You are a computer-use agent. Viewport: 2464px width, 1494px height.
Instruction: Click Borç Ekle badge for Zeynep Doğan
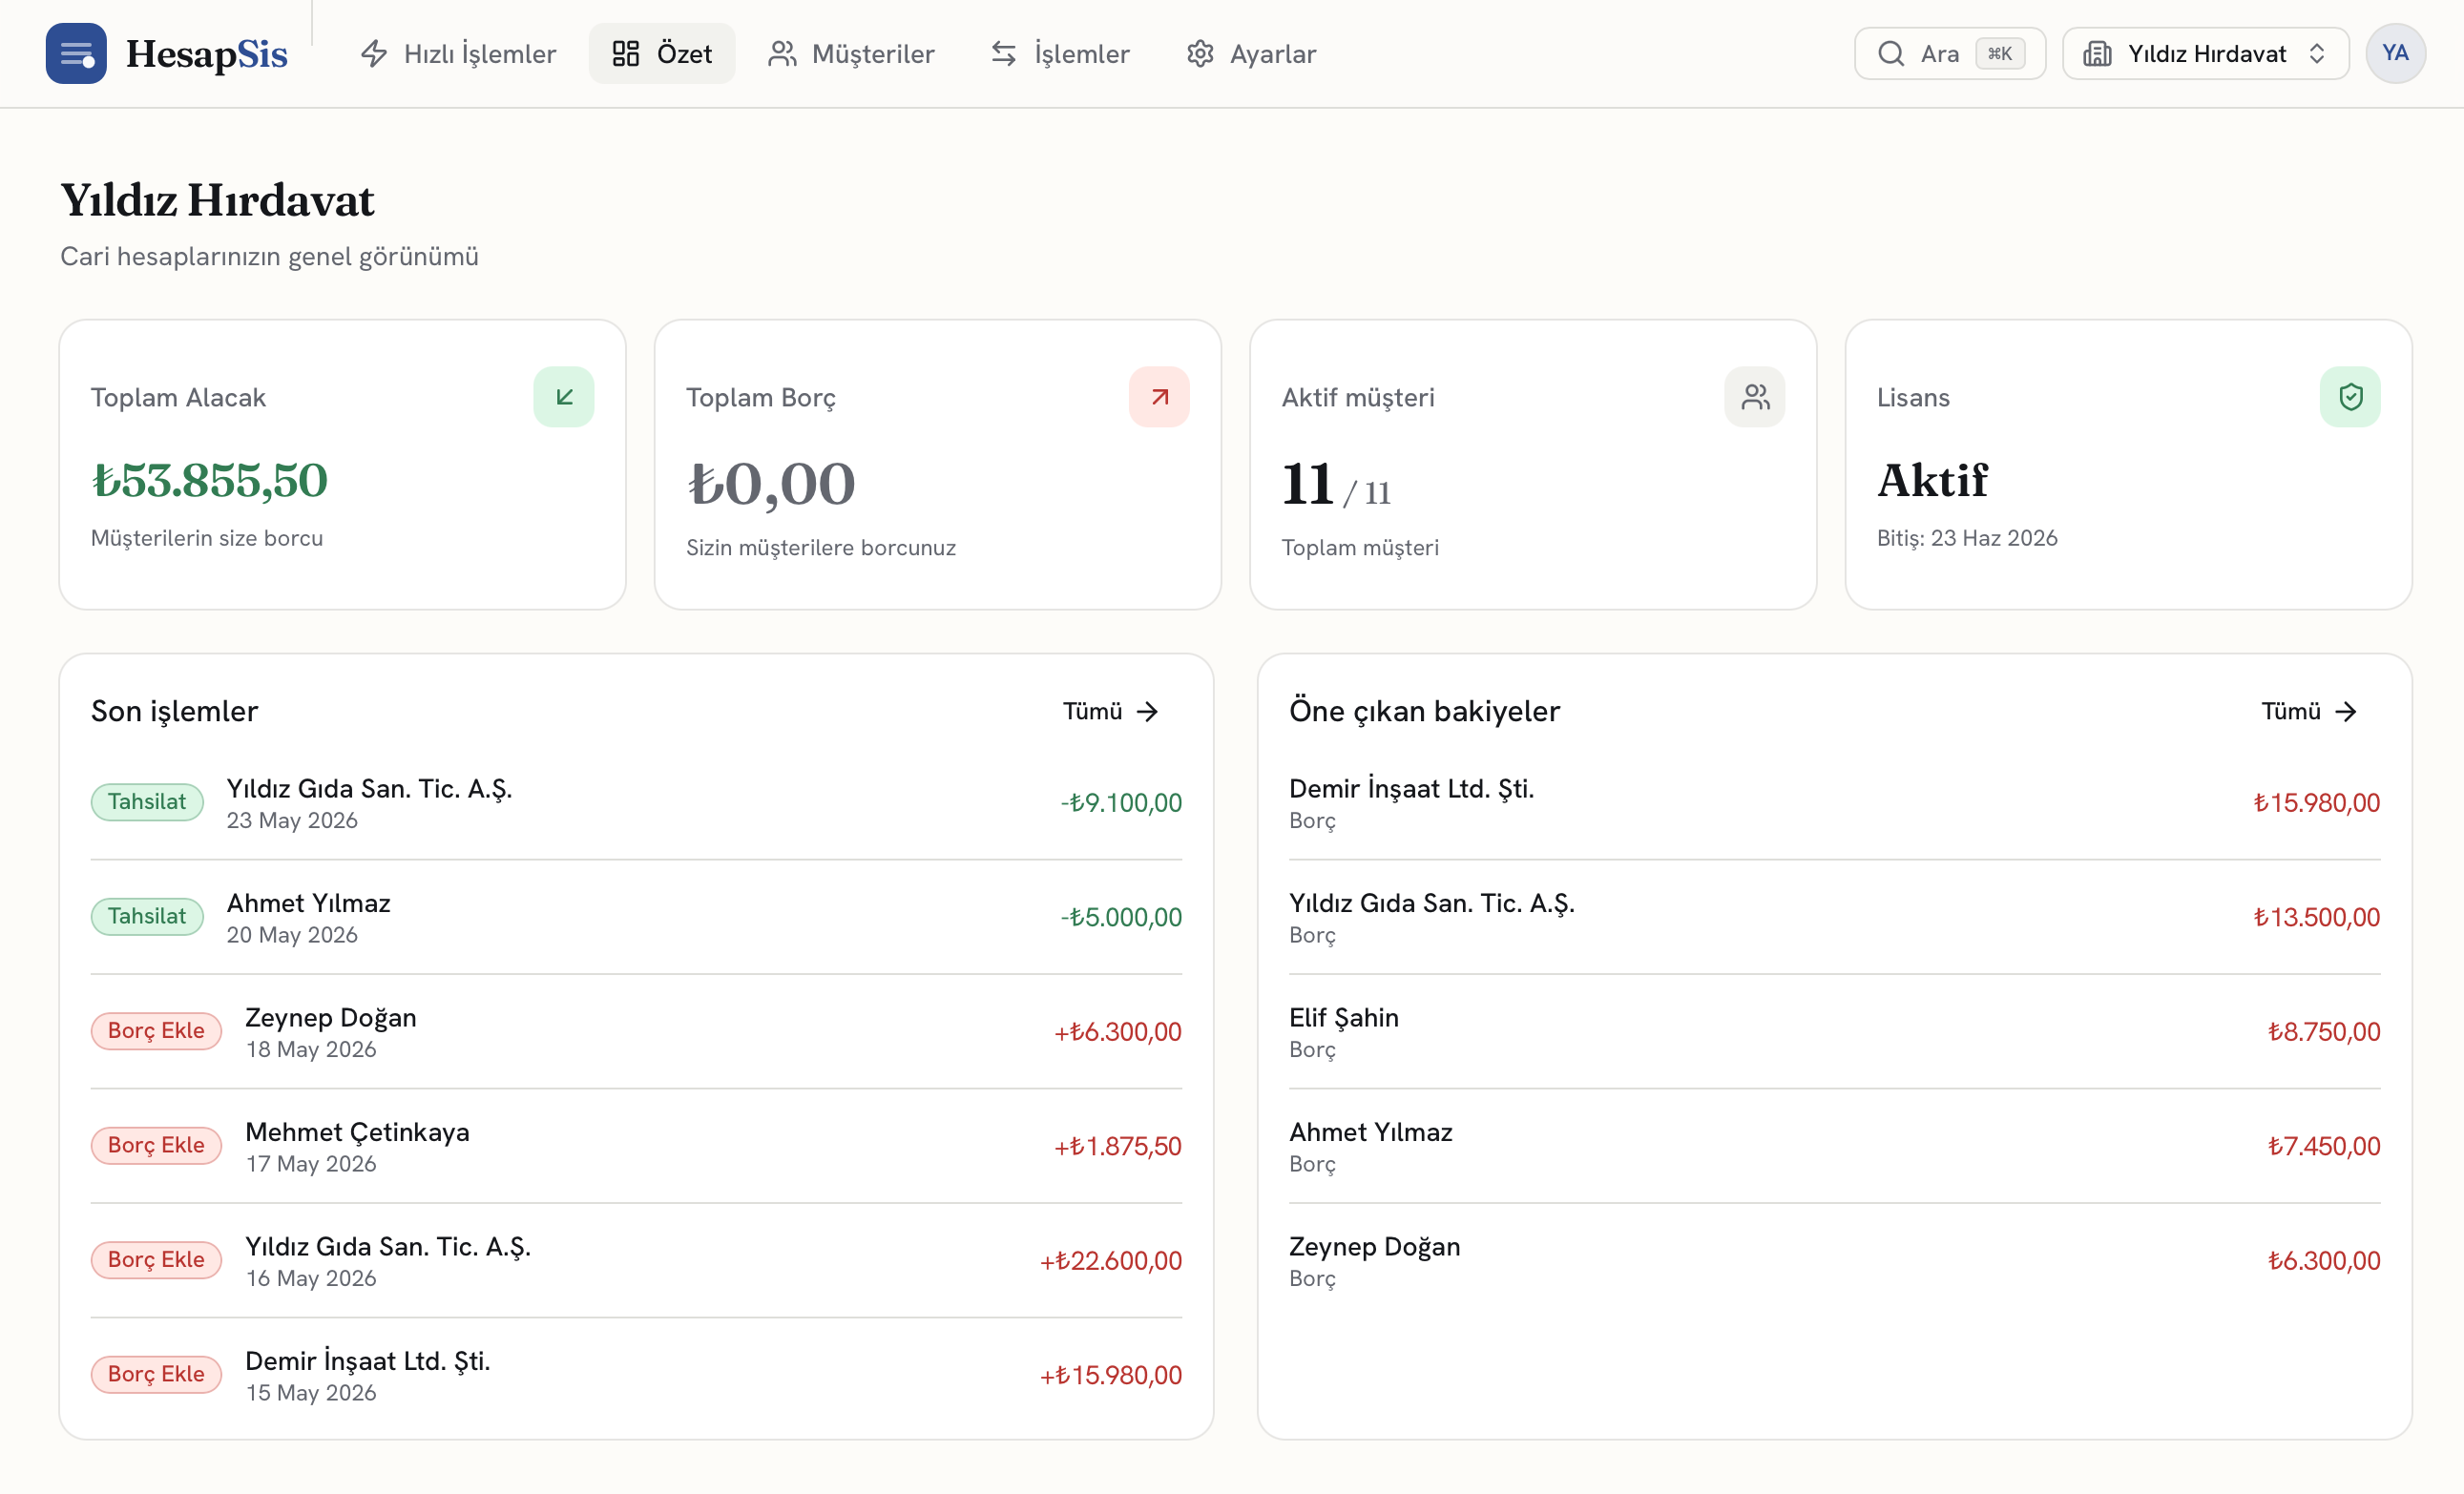click(156, 1031)
